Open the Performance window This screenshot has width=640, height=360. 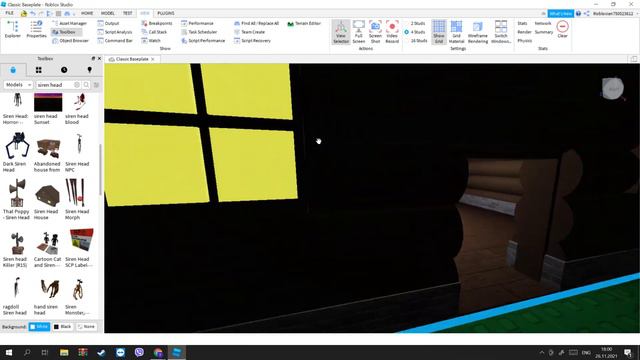[x=197, y=23]
